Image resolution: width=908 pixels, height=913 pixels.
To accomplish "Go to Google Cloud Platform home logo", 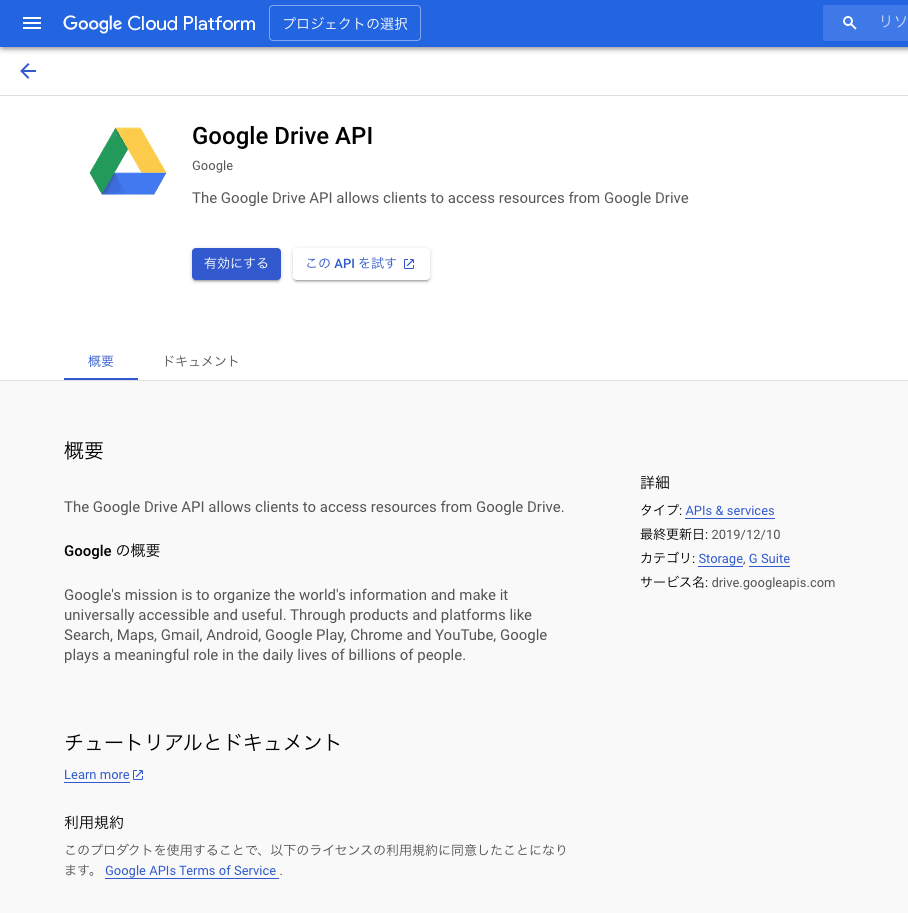I will tap(159, 23).
